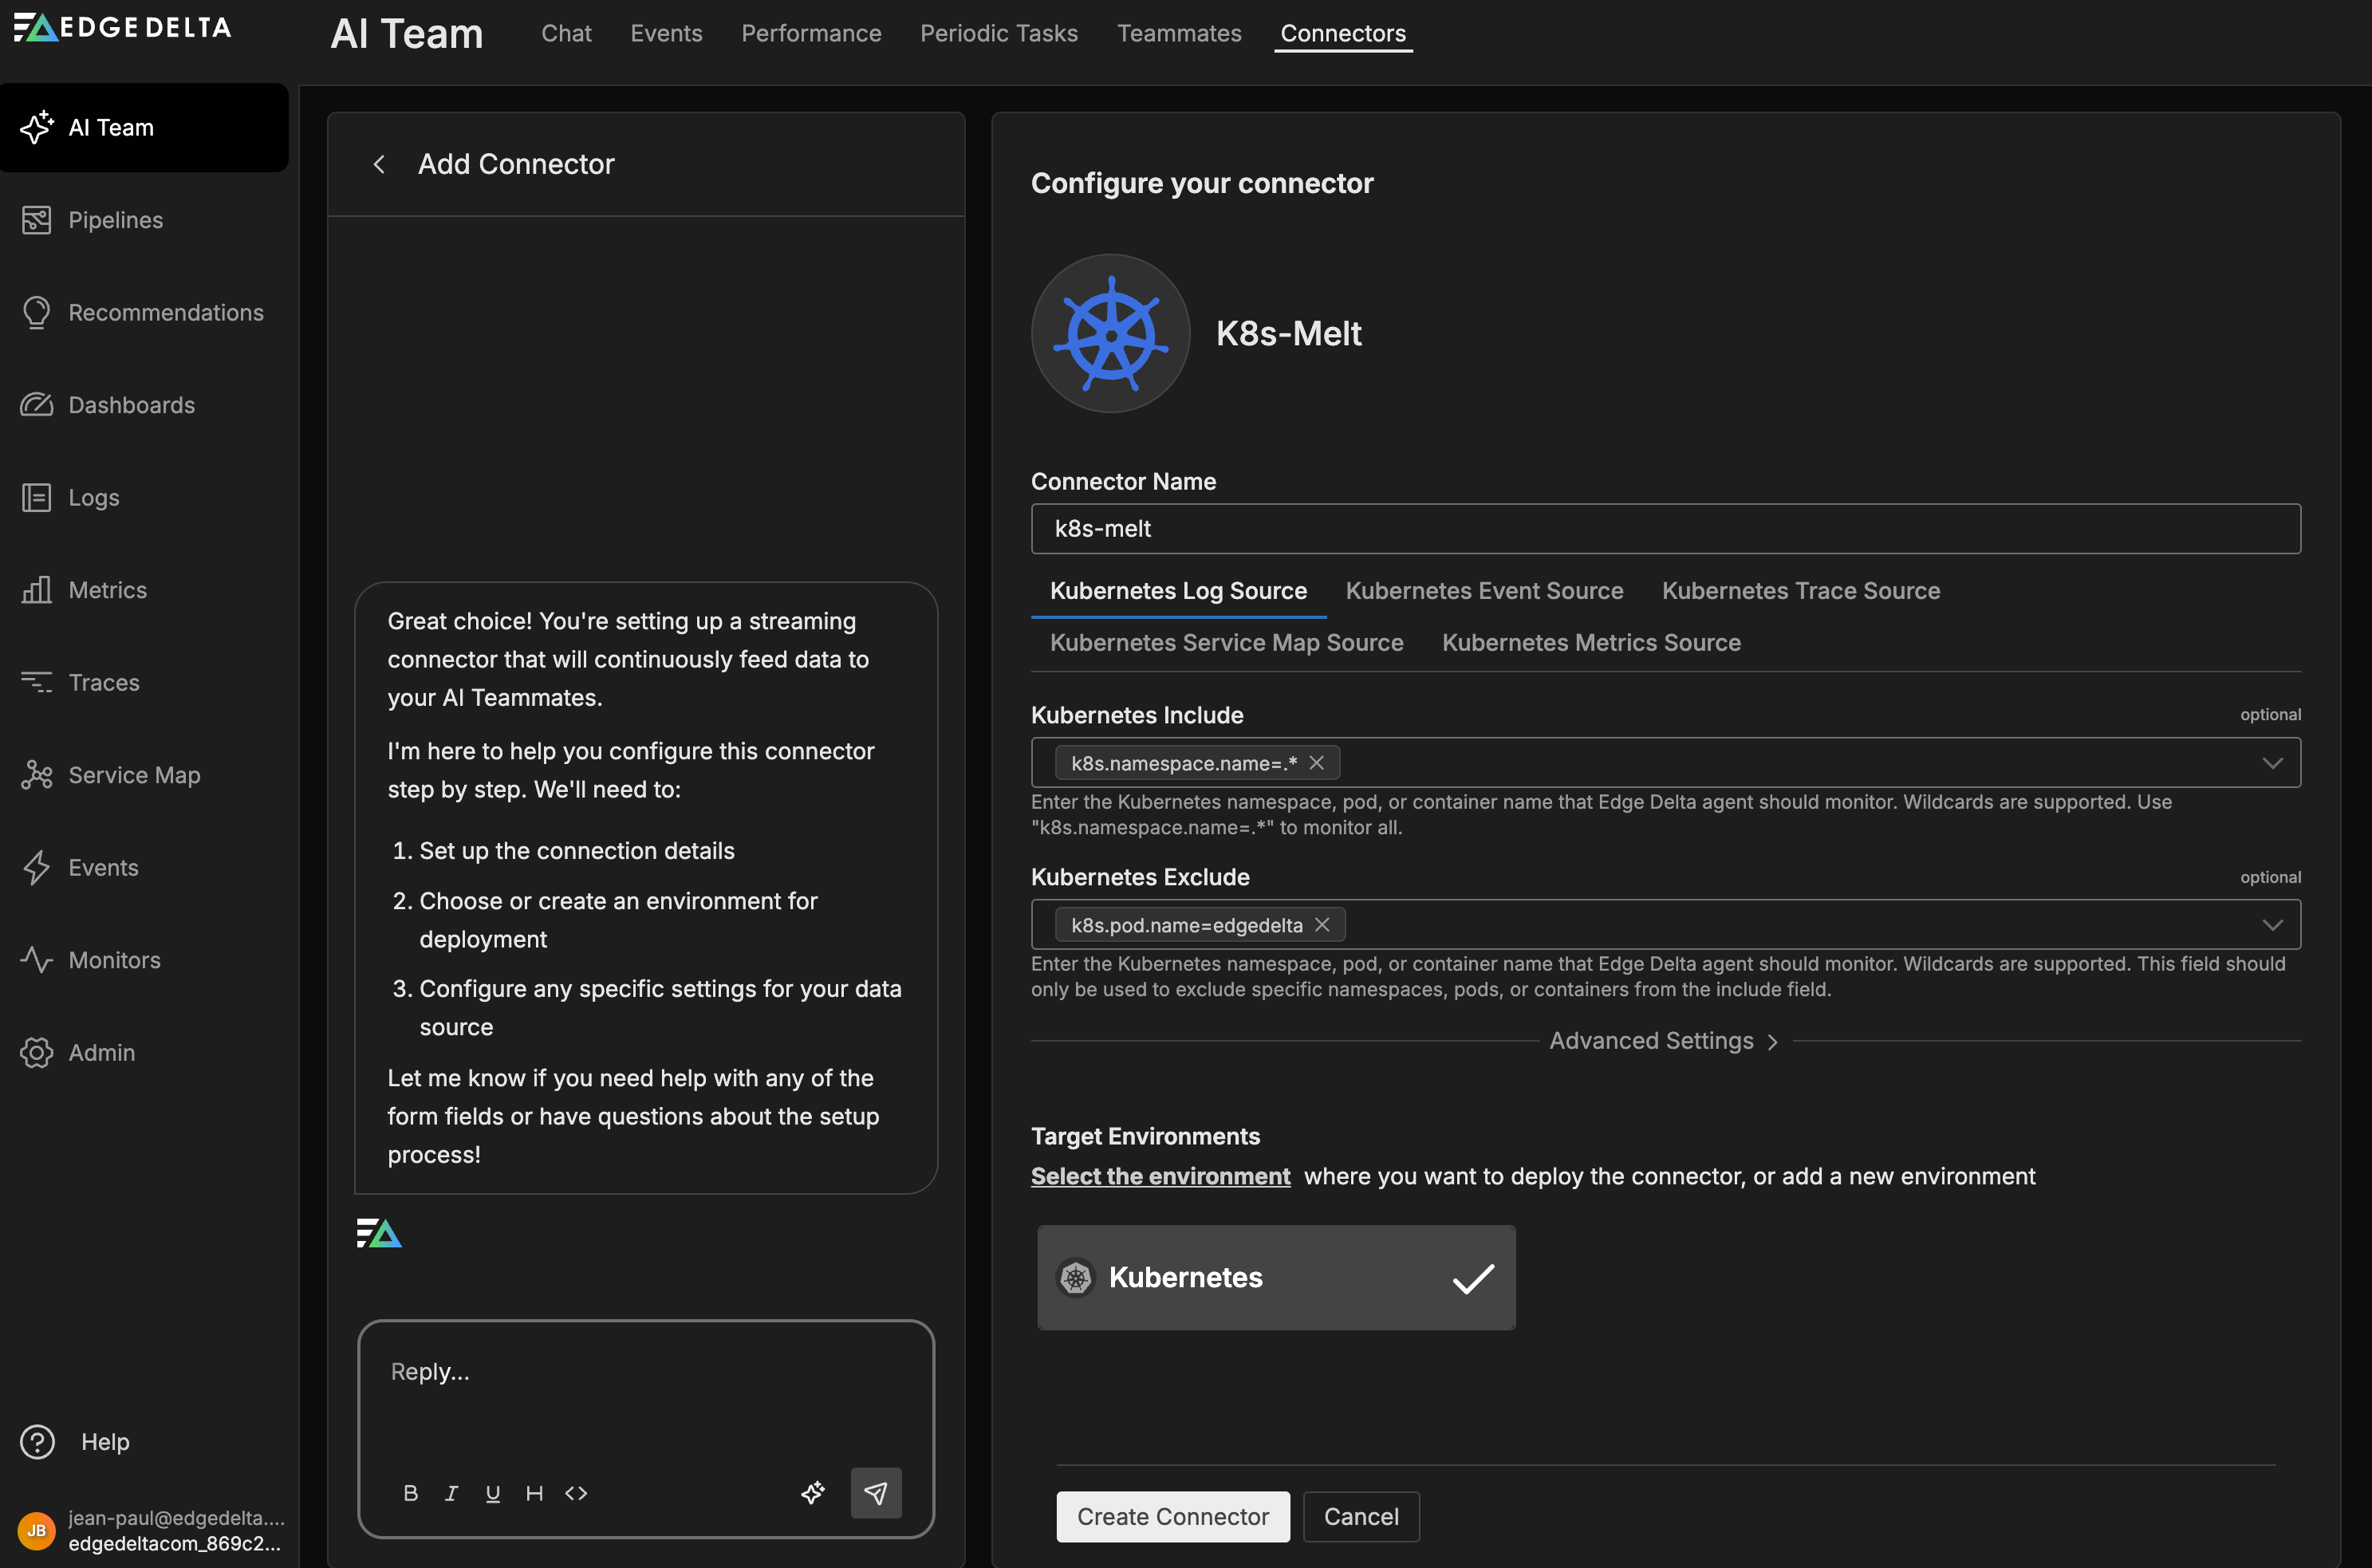Open the Metrics view

(106, 590)
